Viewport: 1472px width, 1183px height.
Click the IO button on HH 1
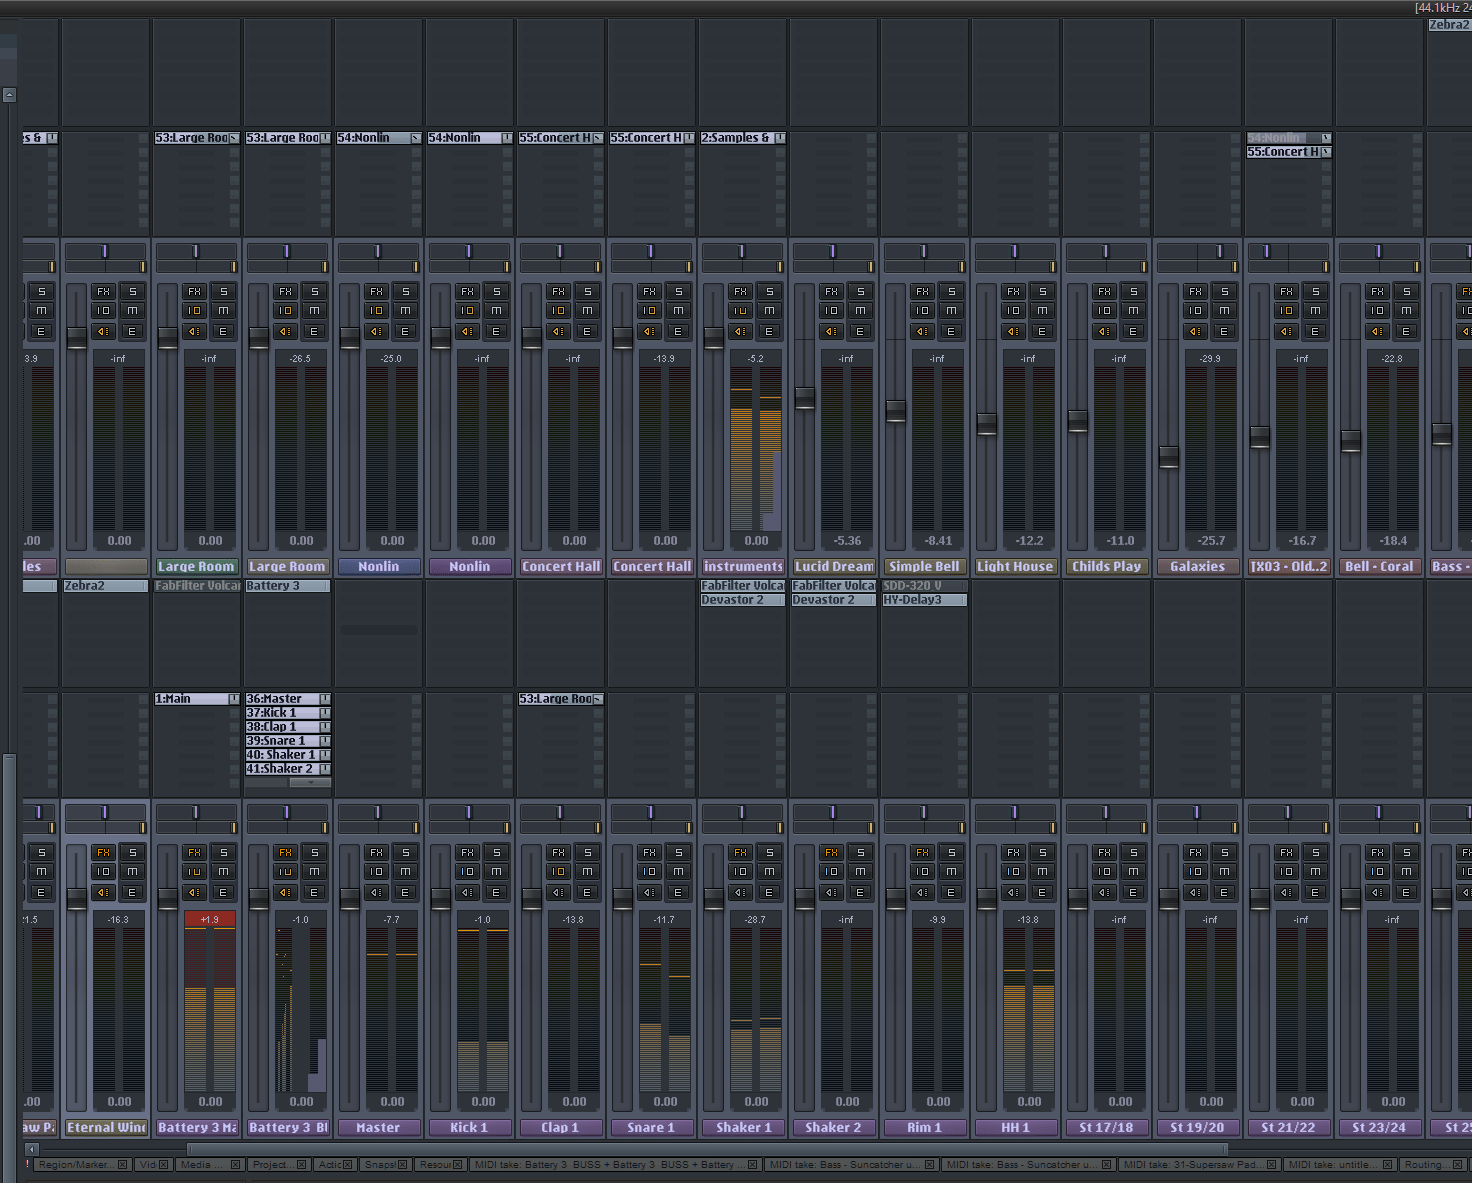pos(1013,872)
